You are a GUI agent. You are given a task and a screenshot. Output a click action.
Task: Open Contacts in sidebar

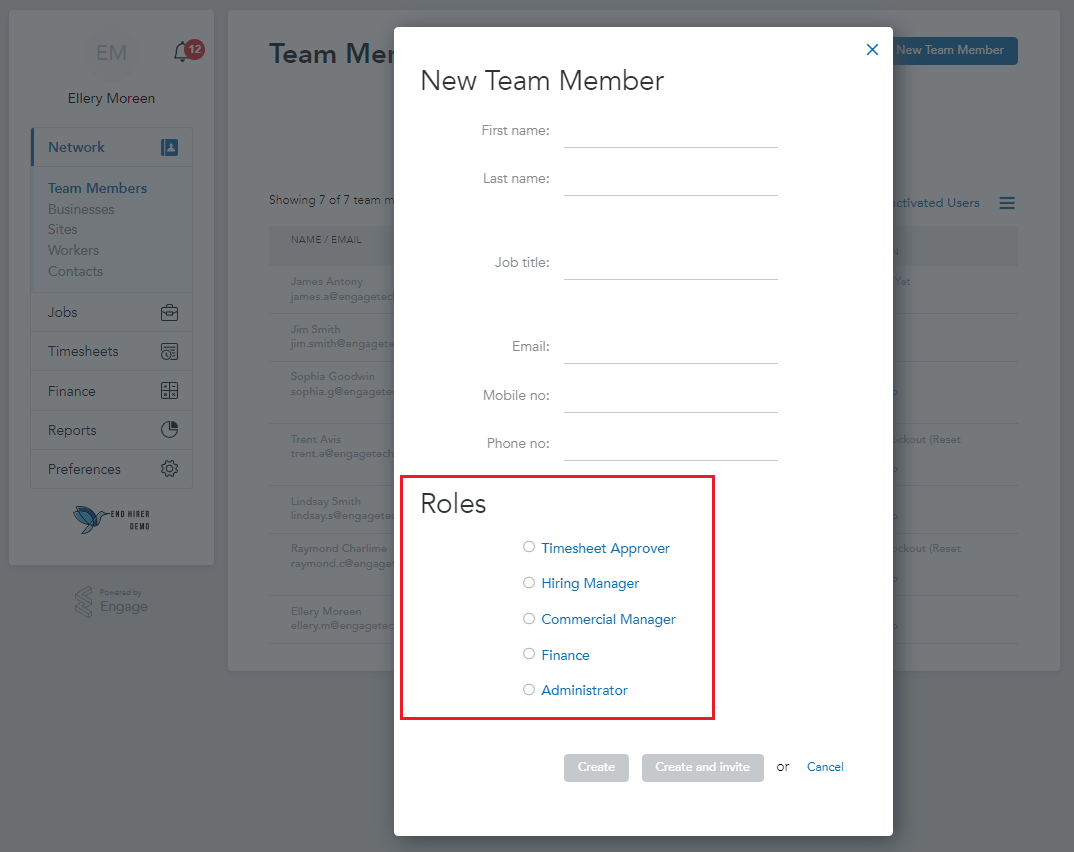point(75,272)
